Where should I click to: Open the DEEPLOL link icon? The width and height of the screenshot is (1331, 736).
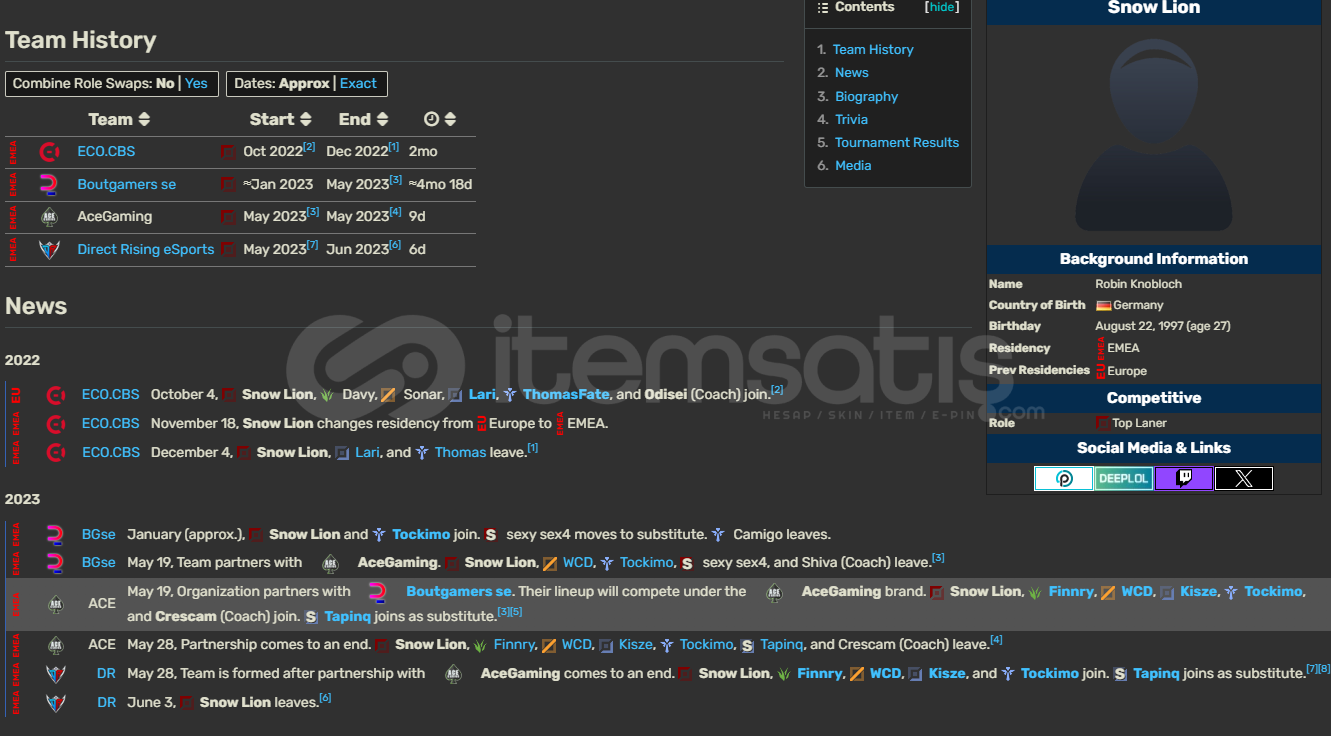click(1124, 479)
